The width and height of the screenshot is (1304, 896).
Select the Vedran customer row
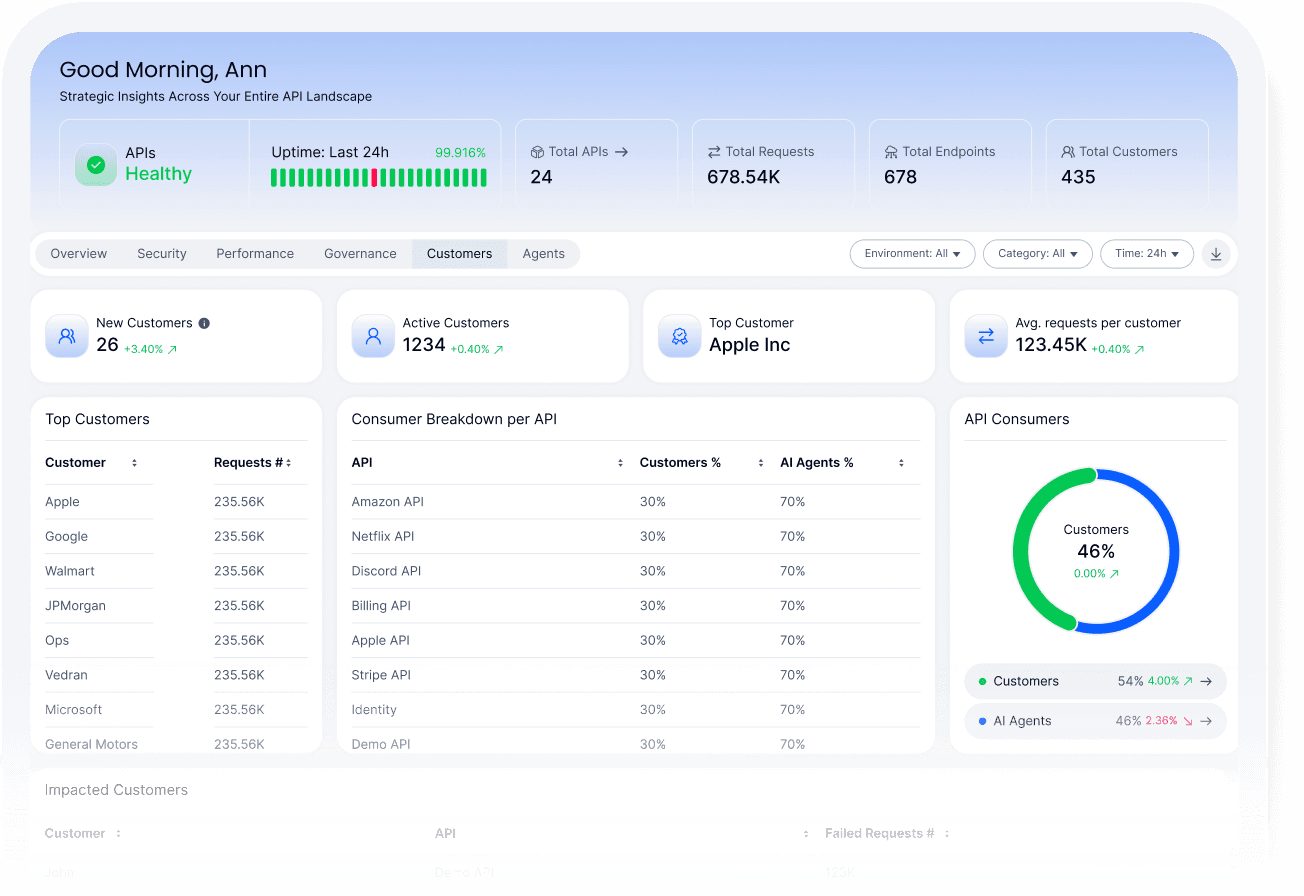(x=176, y=675)
